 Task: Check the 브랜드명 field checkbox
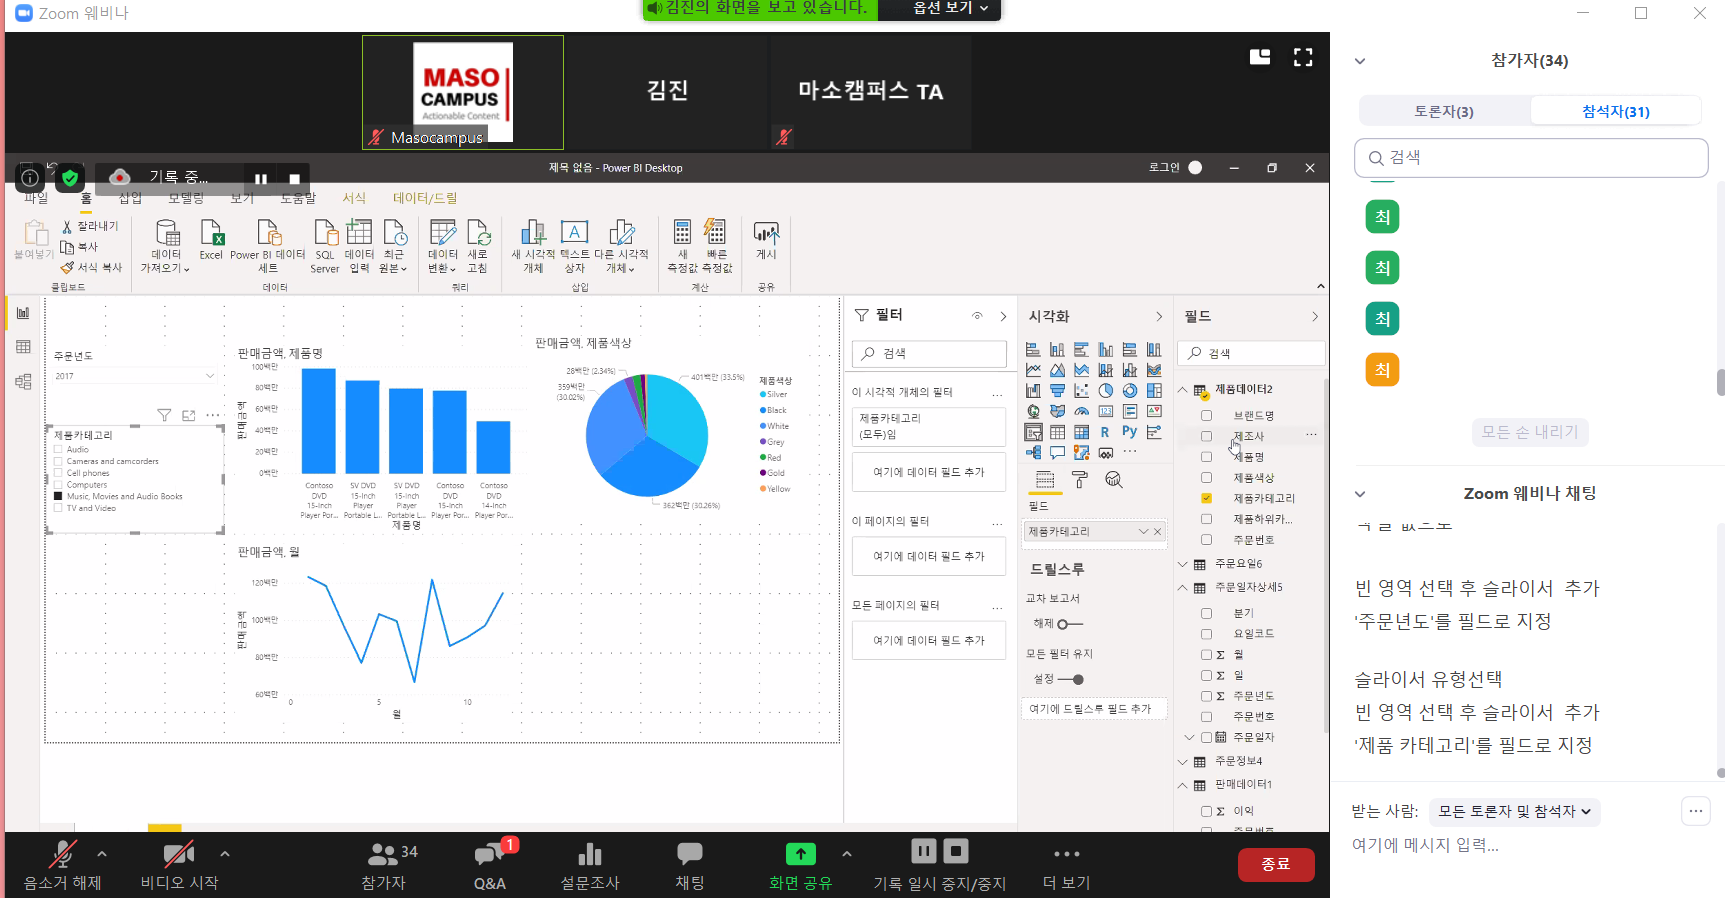pos(1206,415)
